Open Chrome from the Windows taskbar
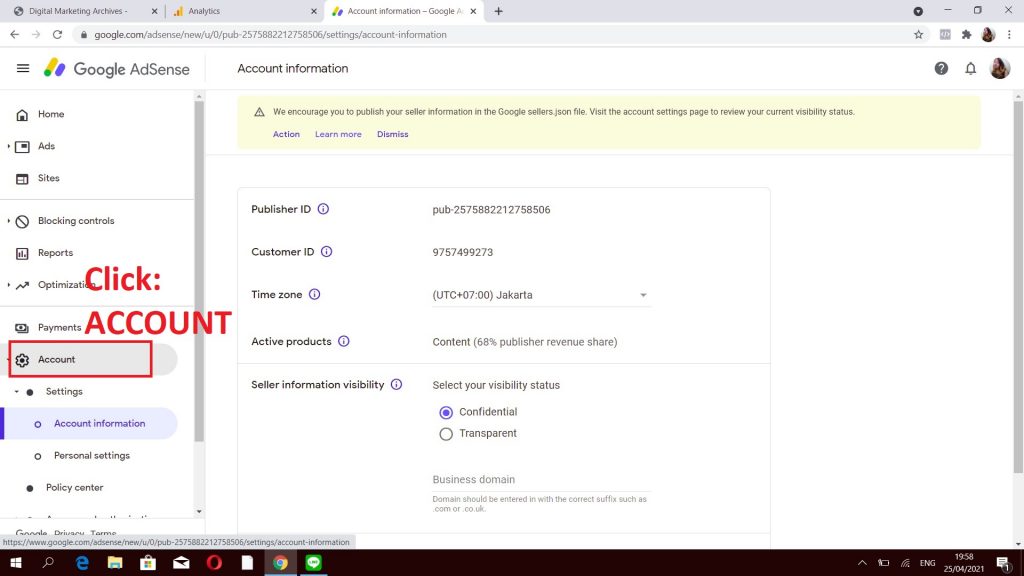1024x576 pixels. [281, 563]
